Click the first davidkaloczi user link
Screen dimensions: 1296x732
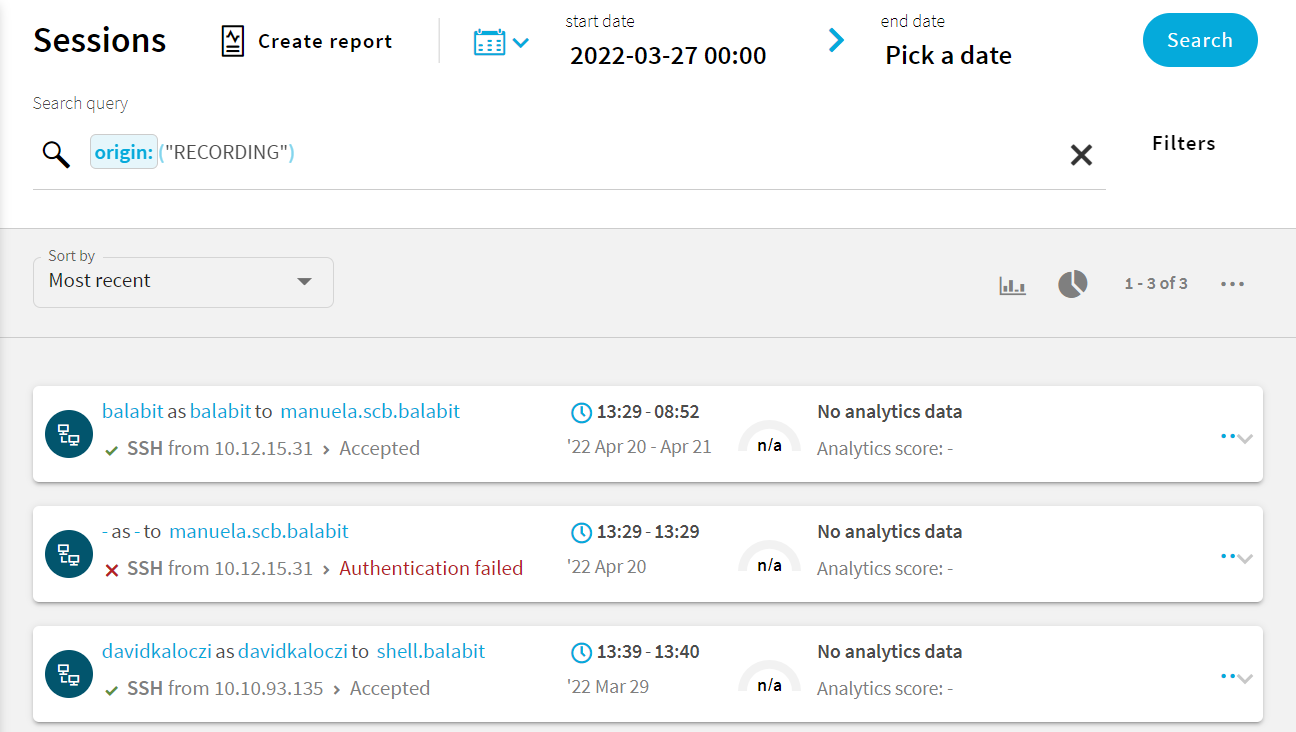tap(157, 651)
